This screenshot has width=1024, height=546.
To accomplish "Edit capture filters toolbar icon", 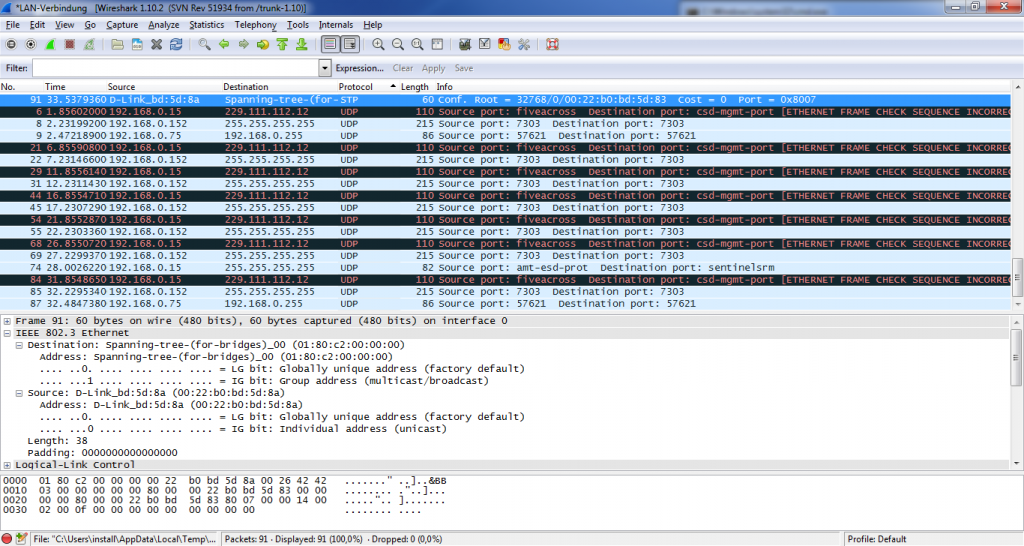I will [x=465, y=44].
